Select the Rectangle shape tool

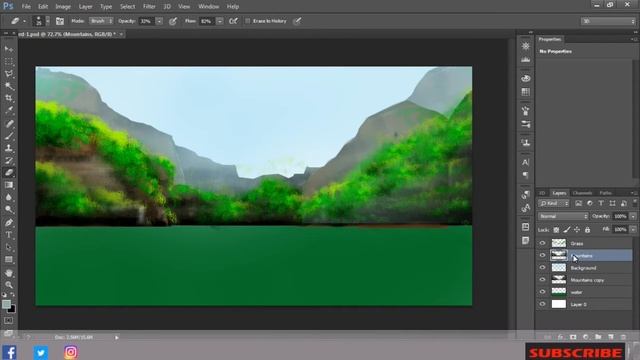pyautogui.click(x=9, y=260)
